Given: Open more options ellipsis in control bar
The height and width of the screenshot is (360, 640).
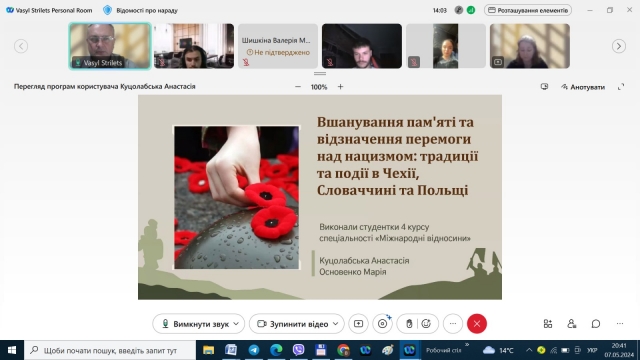Looking at the screenshot, I should click(453, 324).
